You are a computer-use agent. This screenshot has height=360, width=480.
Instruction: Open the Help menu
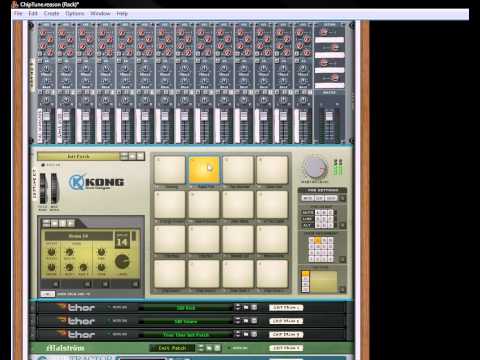click(122, 14)
